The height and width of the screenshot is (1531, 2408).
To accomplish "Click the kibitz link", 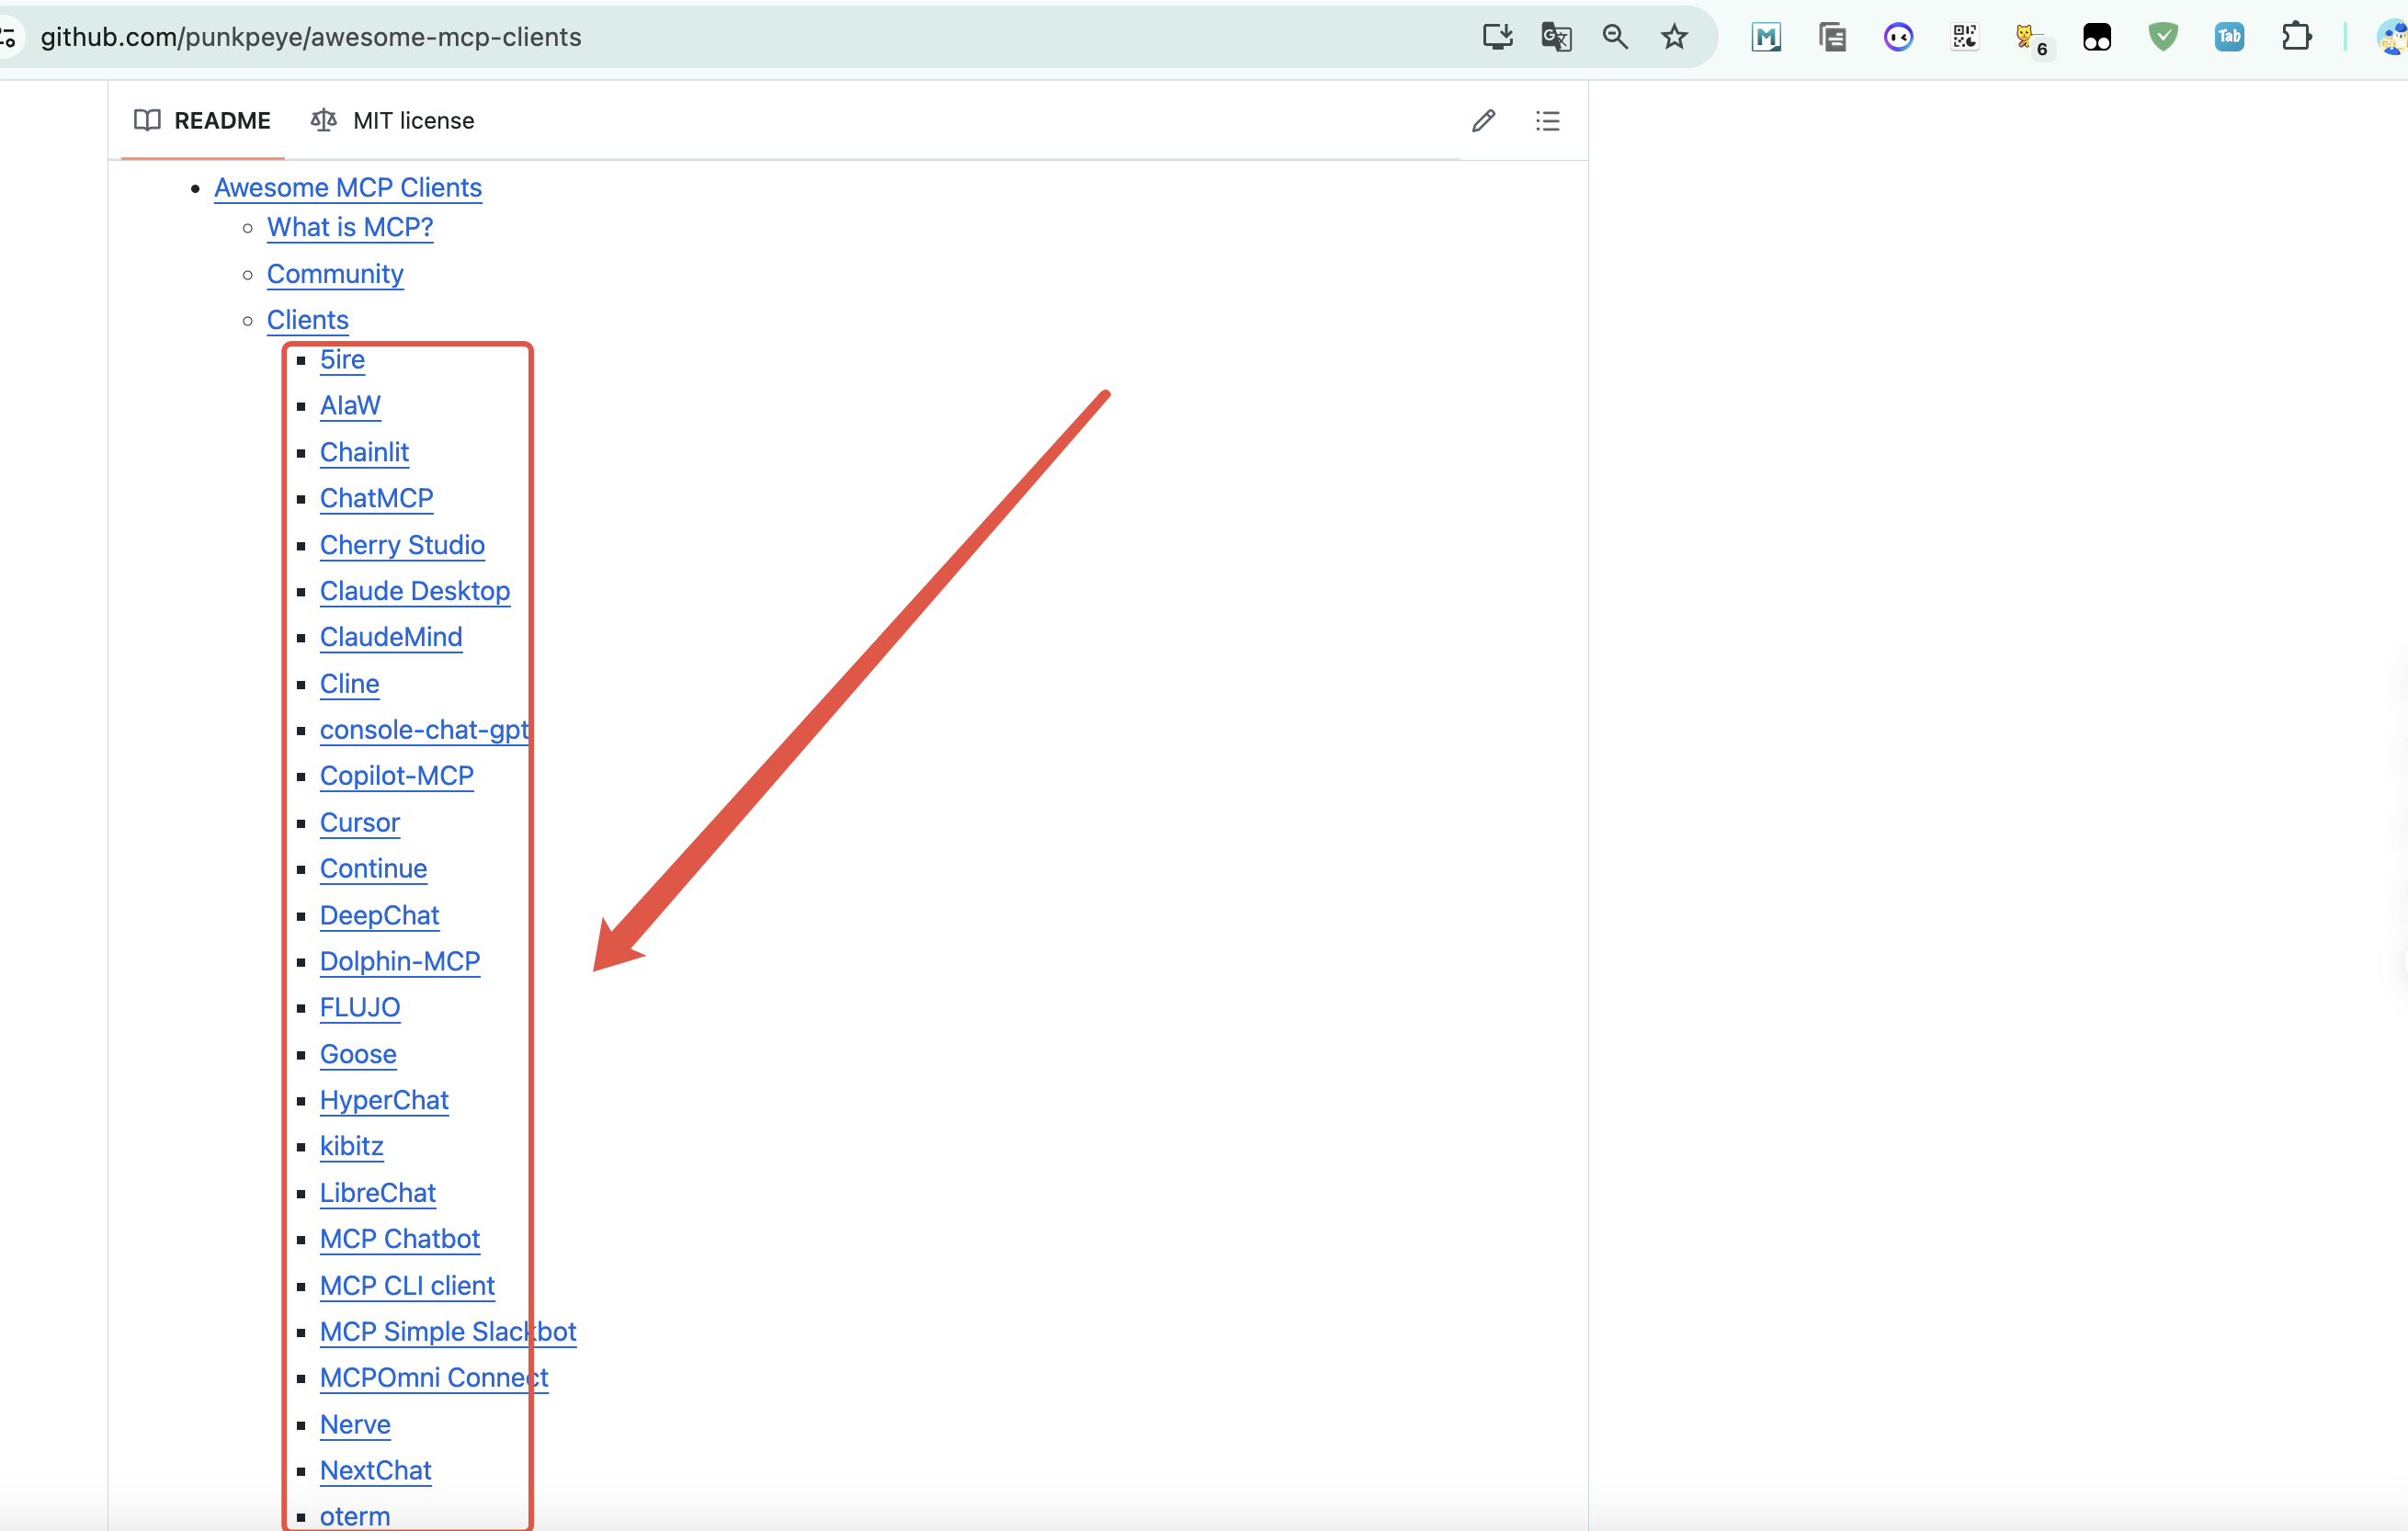I will pos(352,1147).
